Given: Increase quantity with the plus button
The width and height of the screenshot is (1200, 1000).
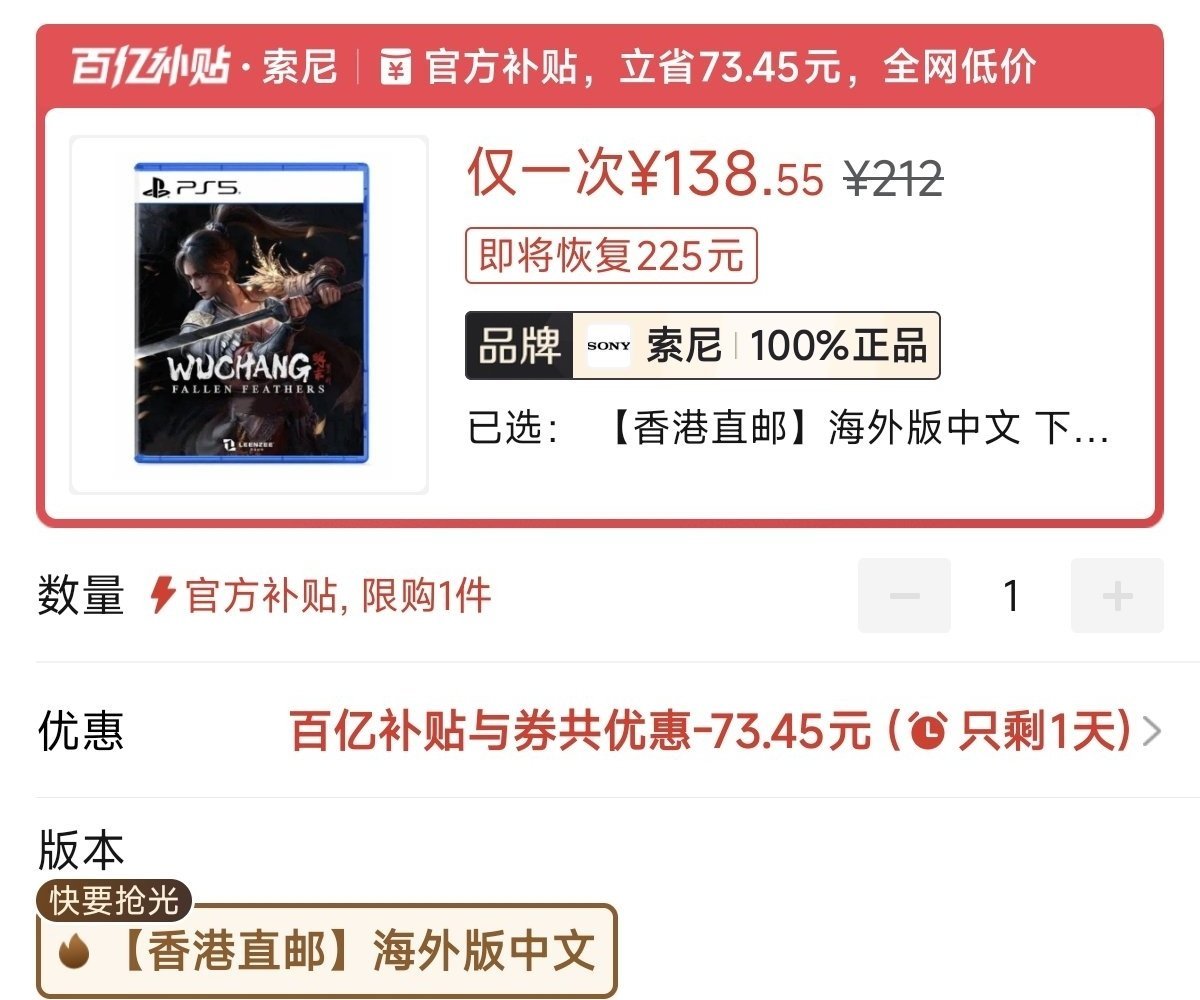Looking at the screenshot, I should pos(1117,596).
